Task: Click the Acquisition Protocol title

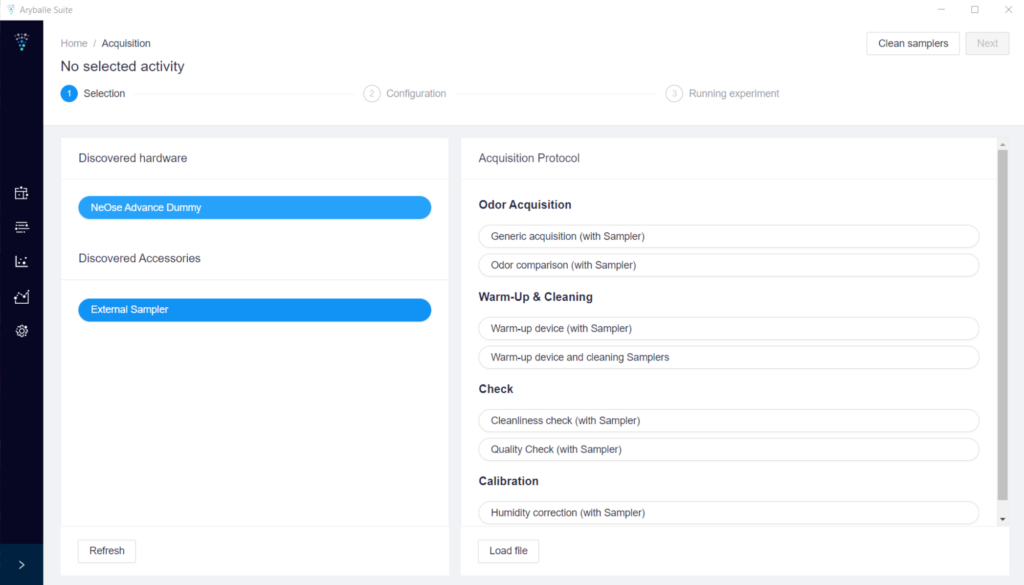Action: click(529, 158)
